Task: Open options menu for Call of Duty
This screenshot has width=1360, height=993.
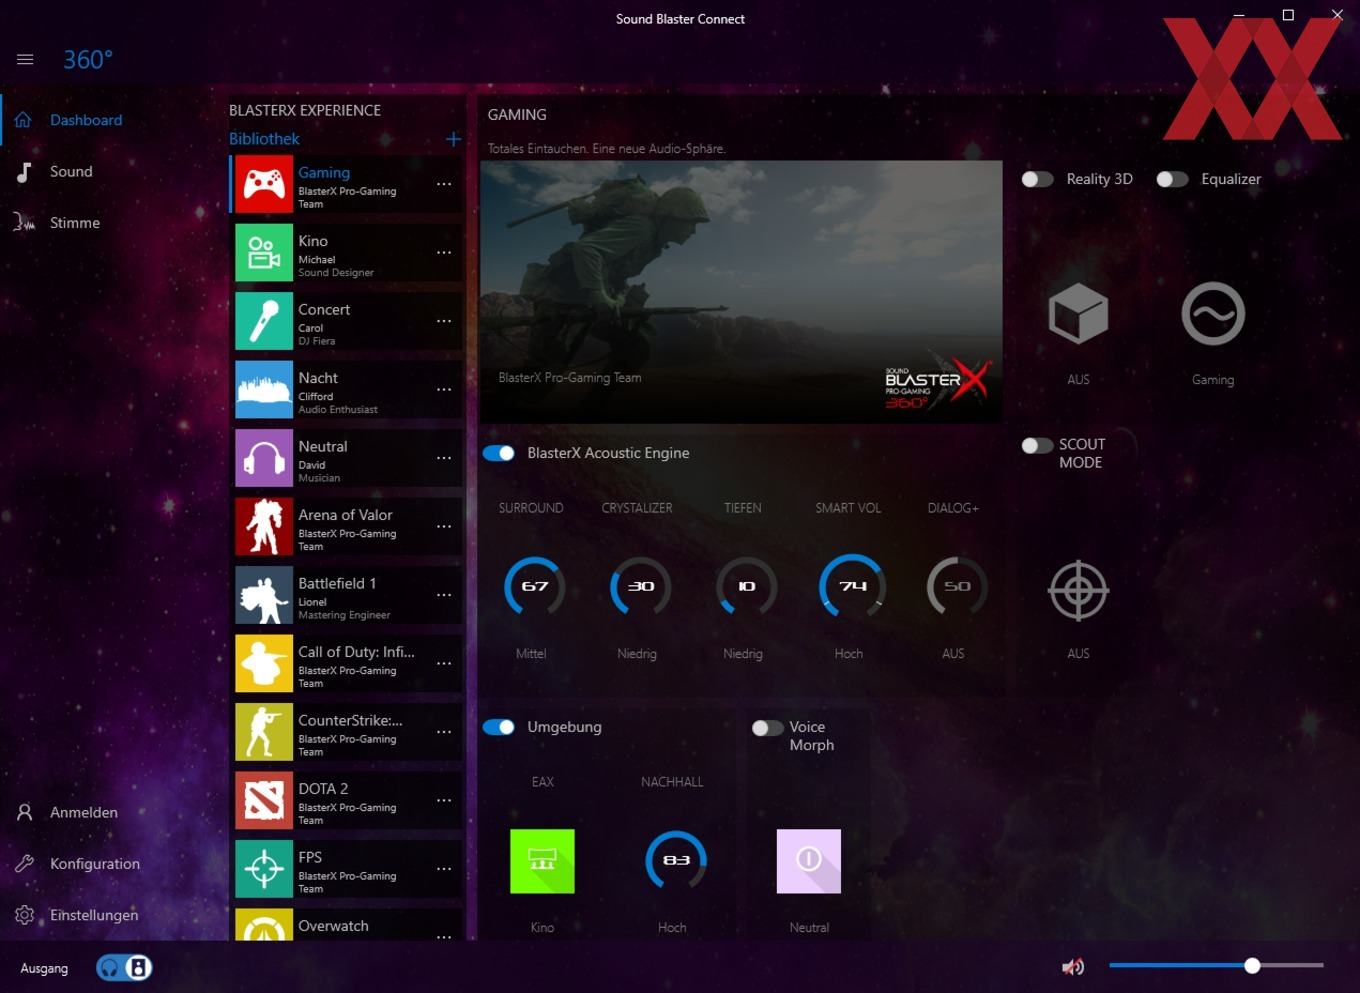Action: (x=444, y=663)
